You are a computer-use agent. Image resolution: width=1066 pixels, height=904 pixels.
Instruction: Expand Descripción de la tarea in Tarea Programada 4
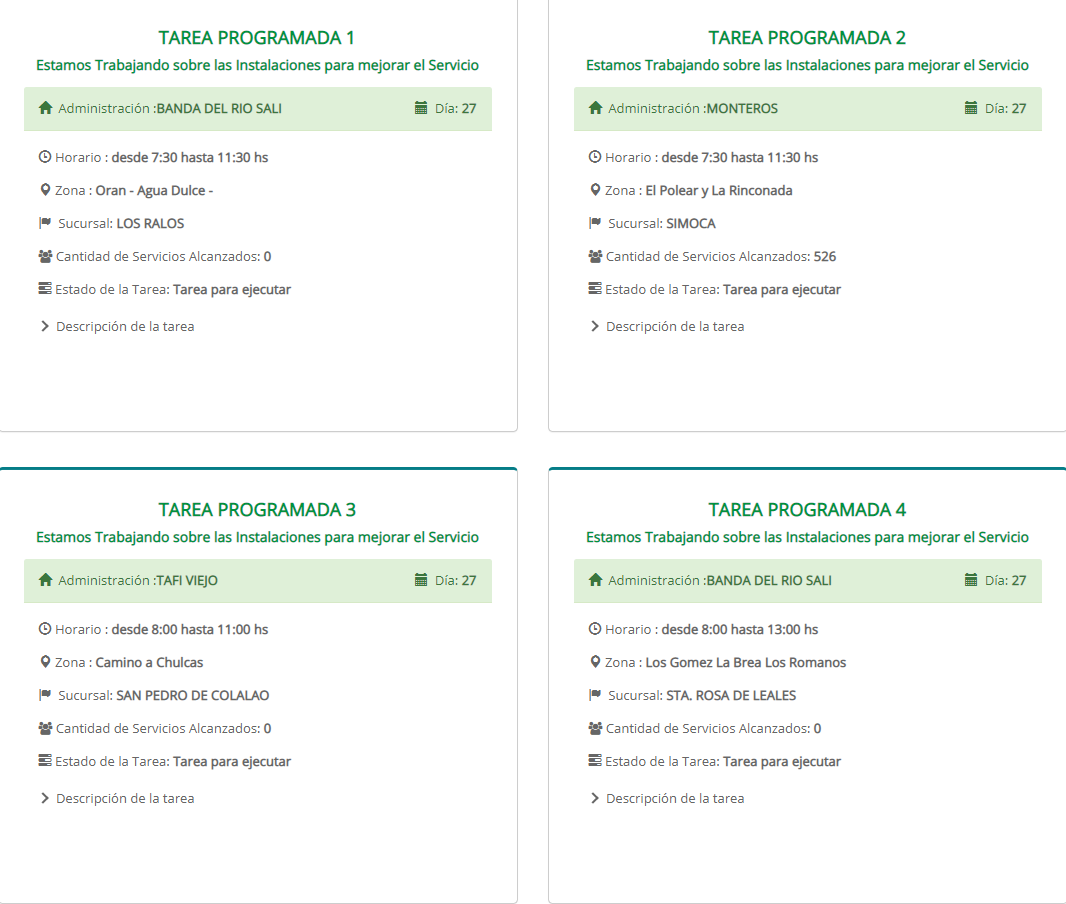pos(667,799)
